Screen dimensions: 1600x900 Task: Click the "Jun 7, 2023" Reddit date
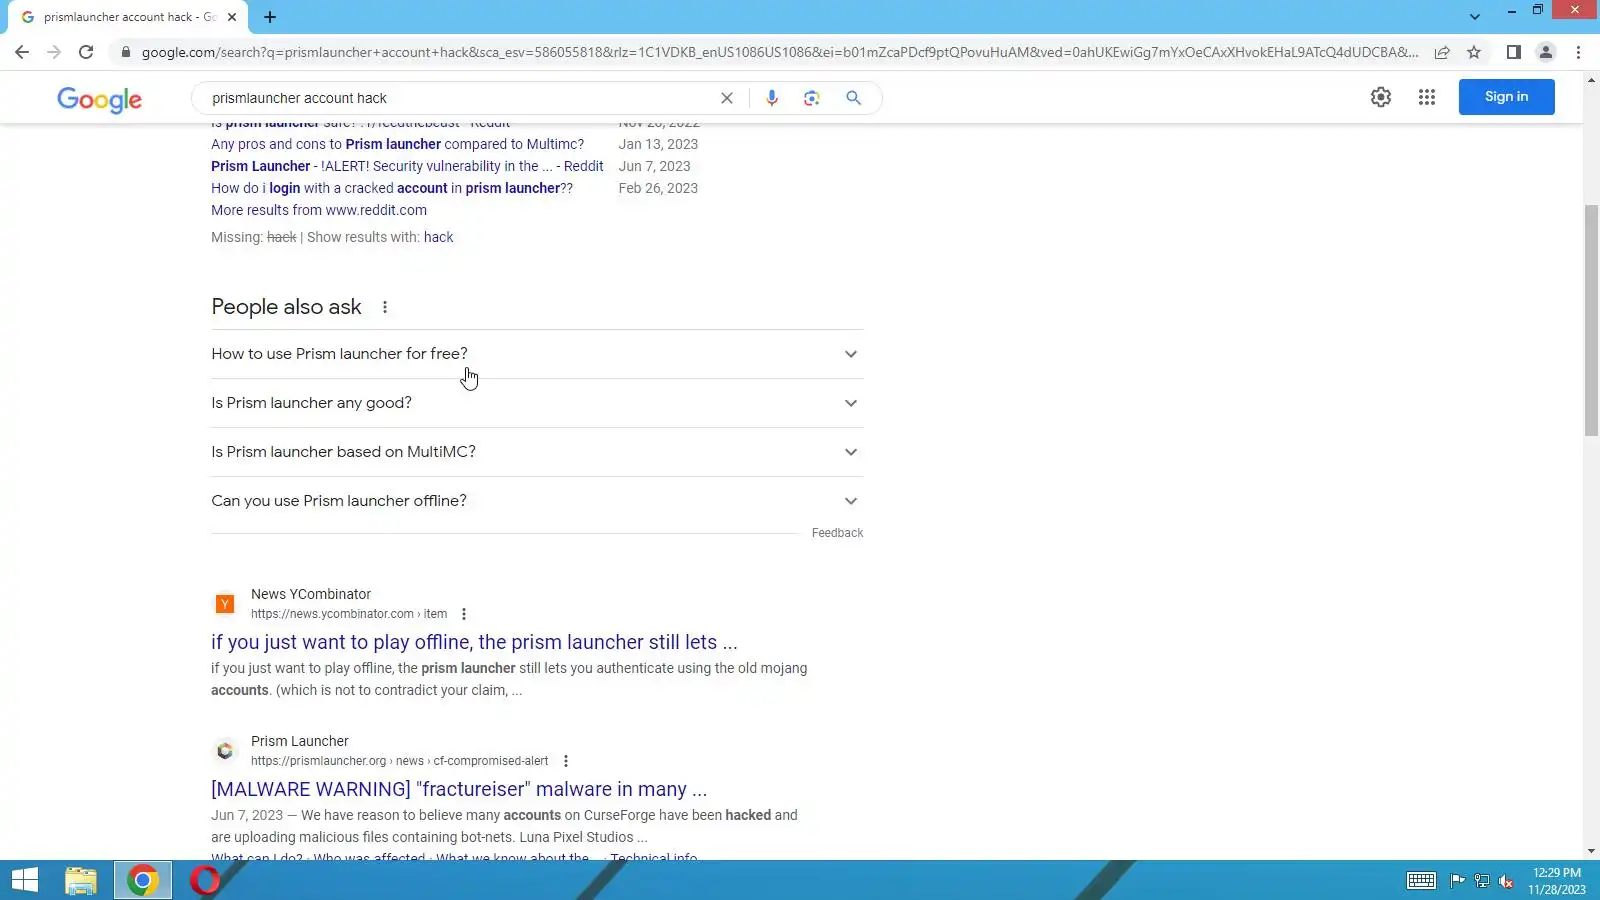(x=654, y=166)
